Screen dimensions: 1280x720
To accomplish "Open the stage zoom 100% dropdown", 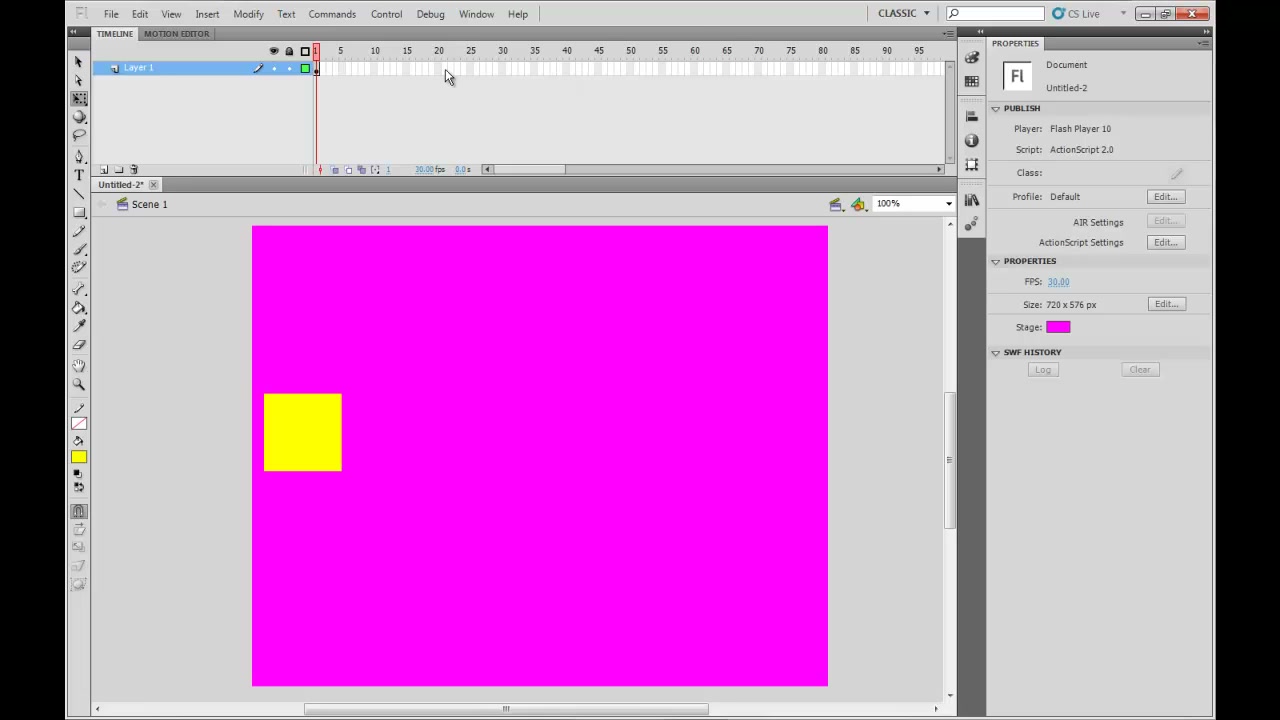I will pos(948,204).
